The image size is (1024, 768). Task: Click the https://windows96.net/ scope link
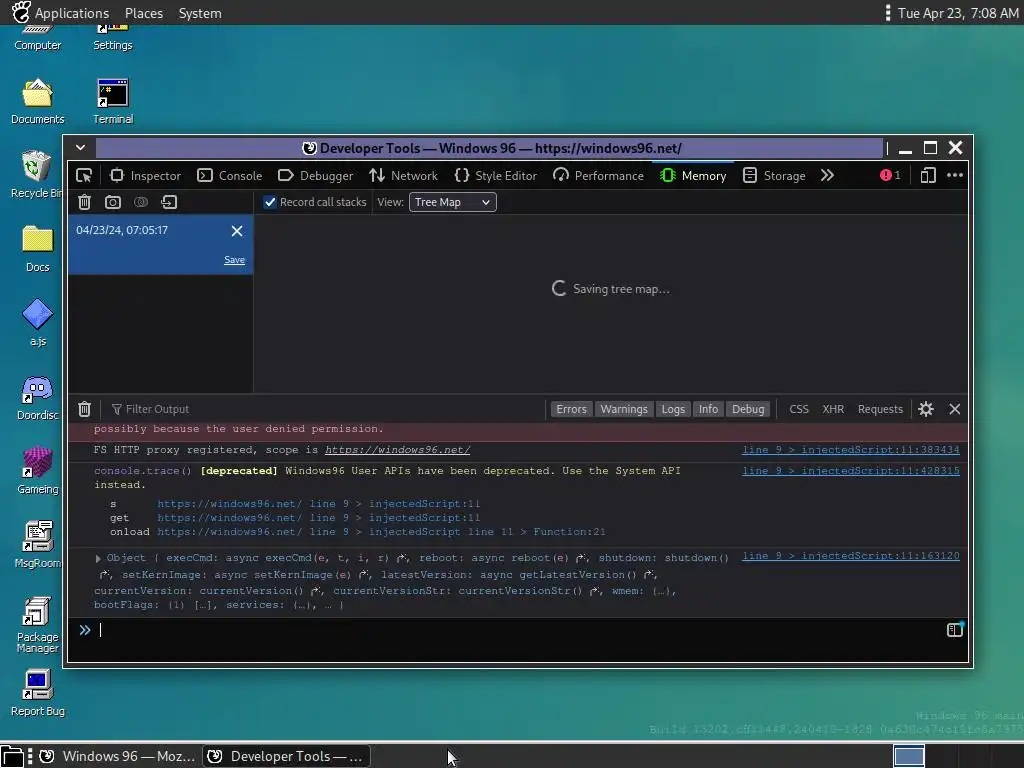point(397,450)
